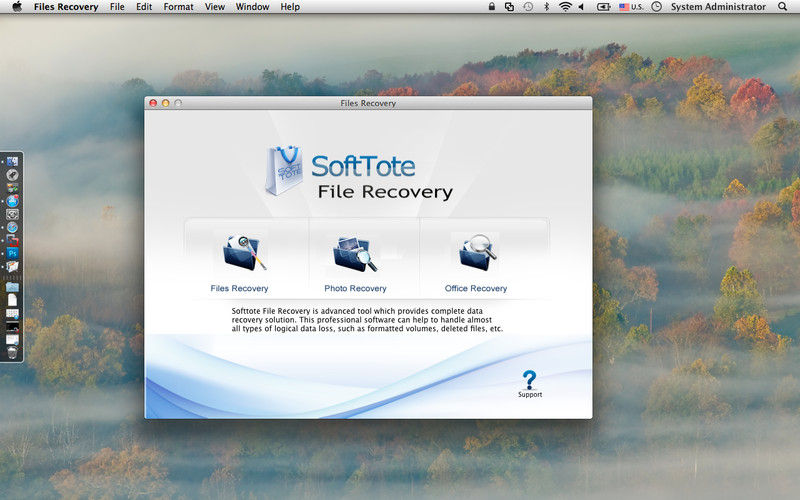Click the overlapping squares menu bar icon
800x500 pixels.
tap(509, 7)
